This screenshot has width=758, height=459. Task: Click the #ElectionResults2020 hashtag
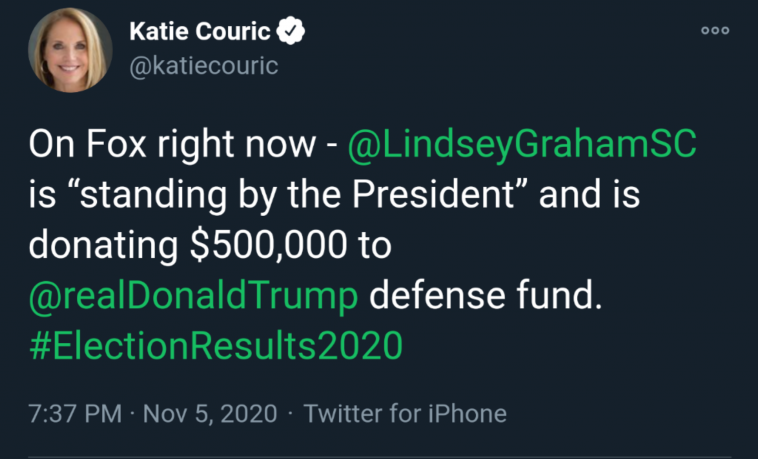point(215,345)
